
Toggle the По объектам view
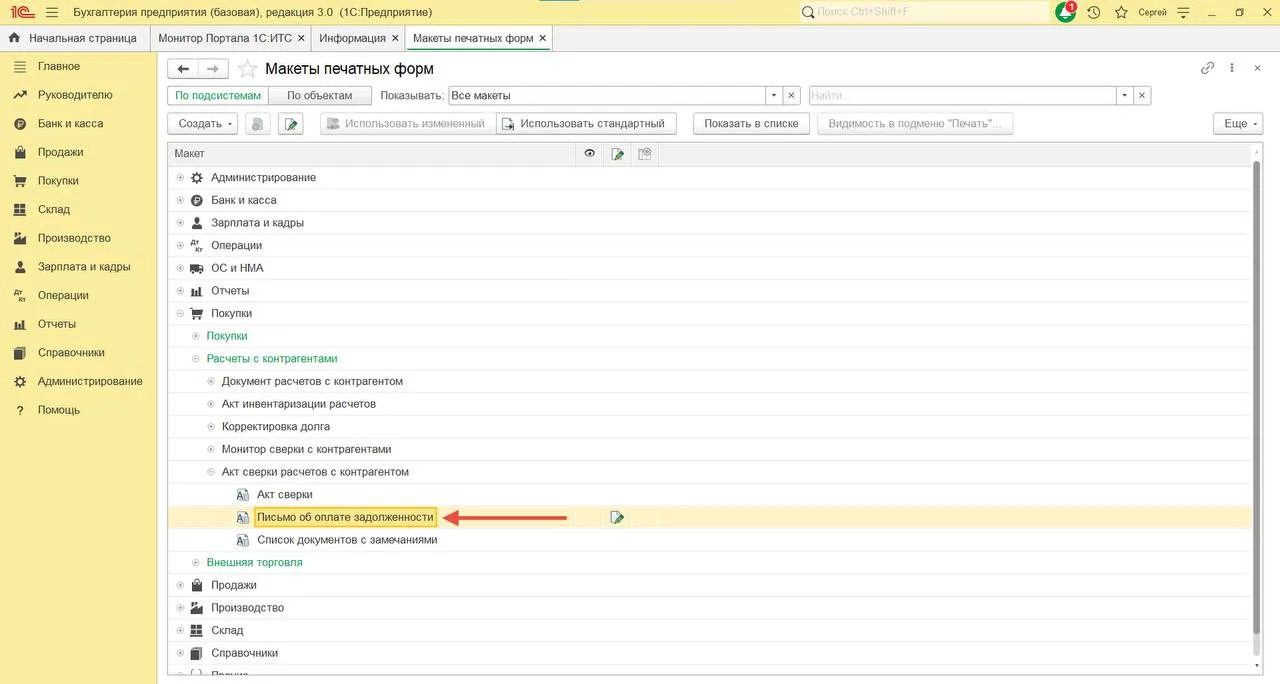[x=320, y=96]
